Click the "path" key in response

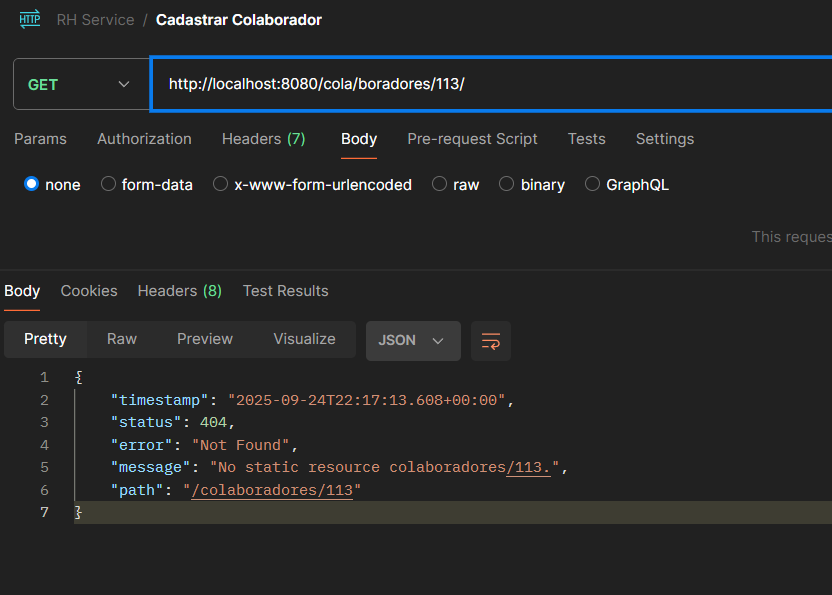pos(137,490)
